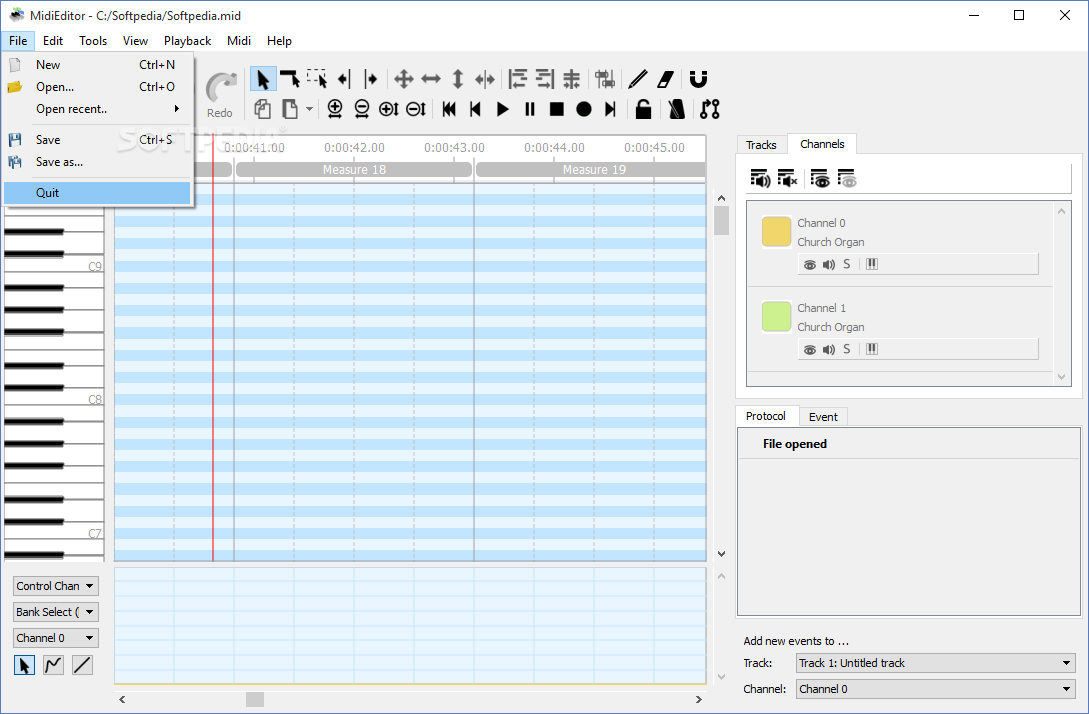Activate the move events all directions tool

click(x=404, y=79)
